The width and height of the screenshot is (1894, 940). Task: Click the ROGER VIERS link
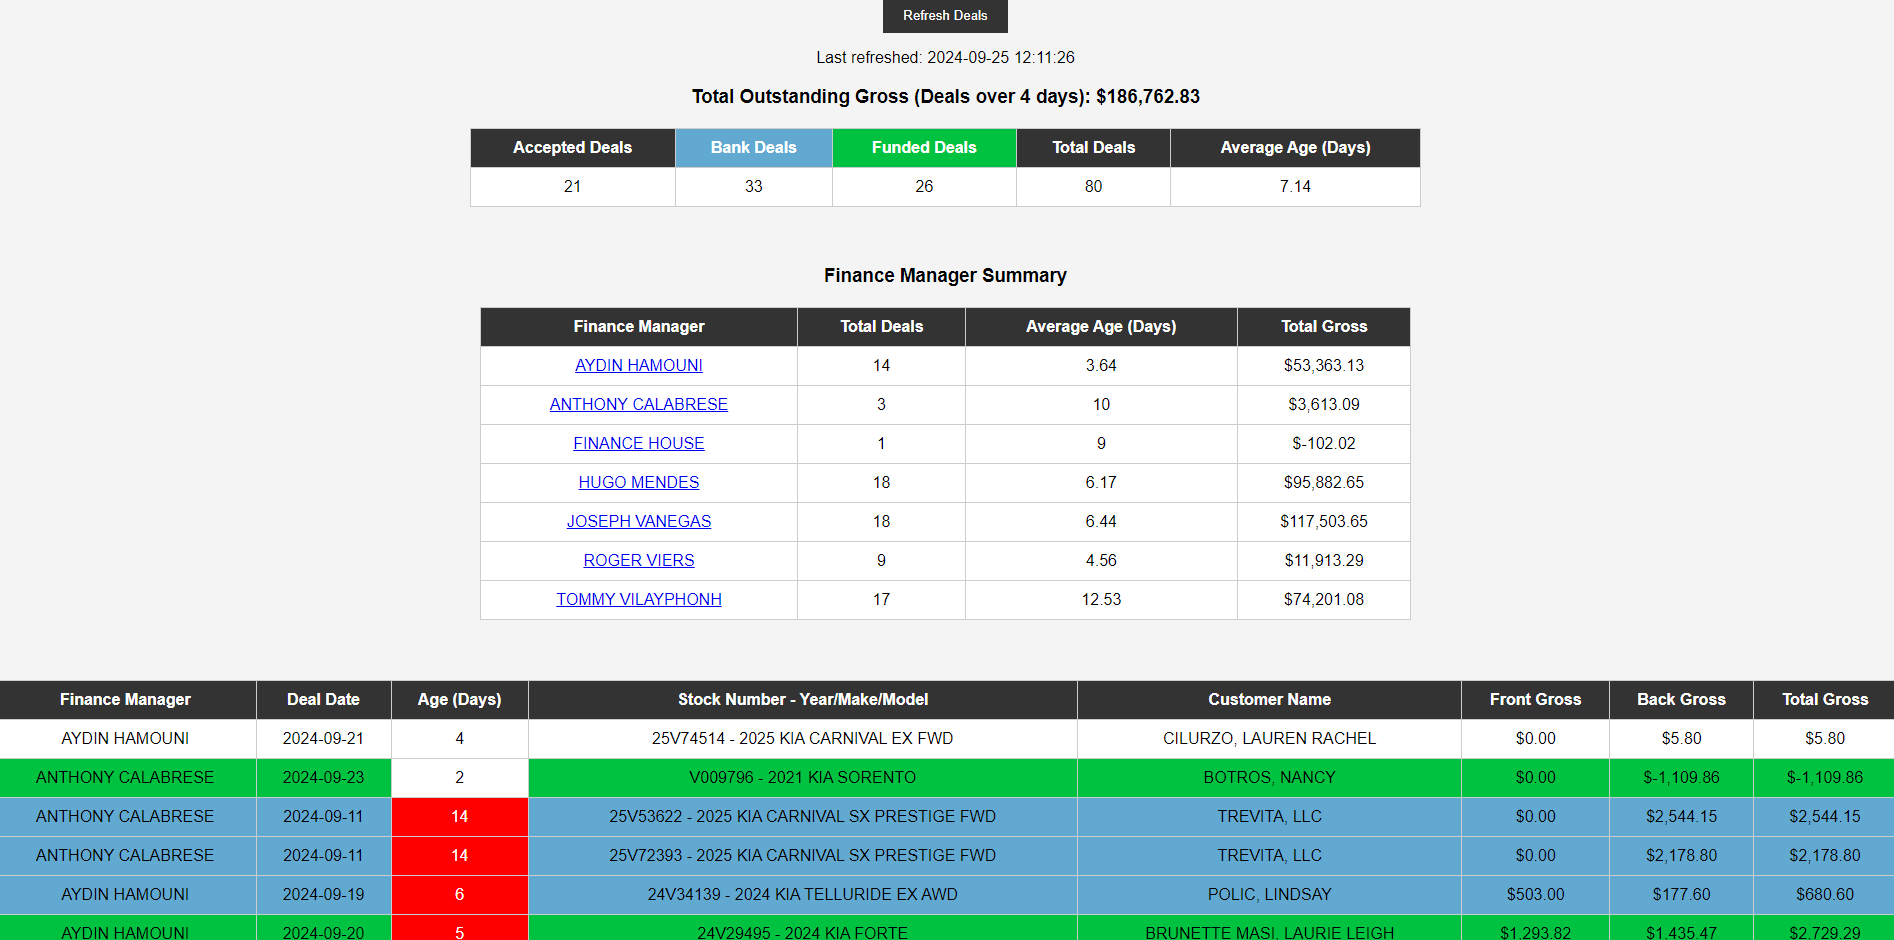pyautogui.click(x=638, y=561)
